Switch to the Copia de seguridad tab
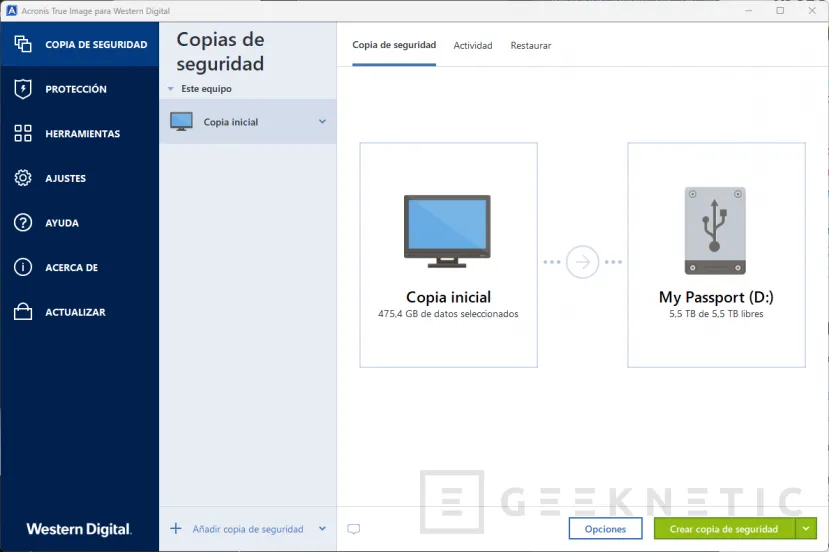This screenshot has width=829, height=552. 394,45
